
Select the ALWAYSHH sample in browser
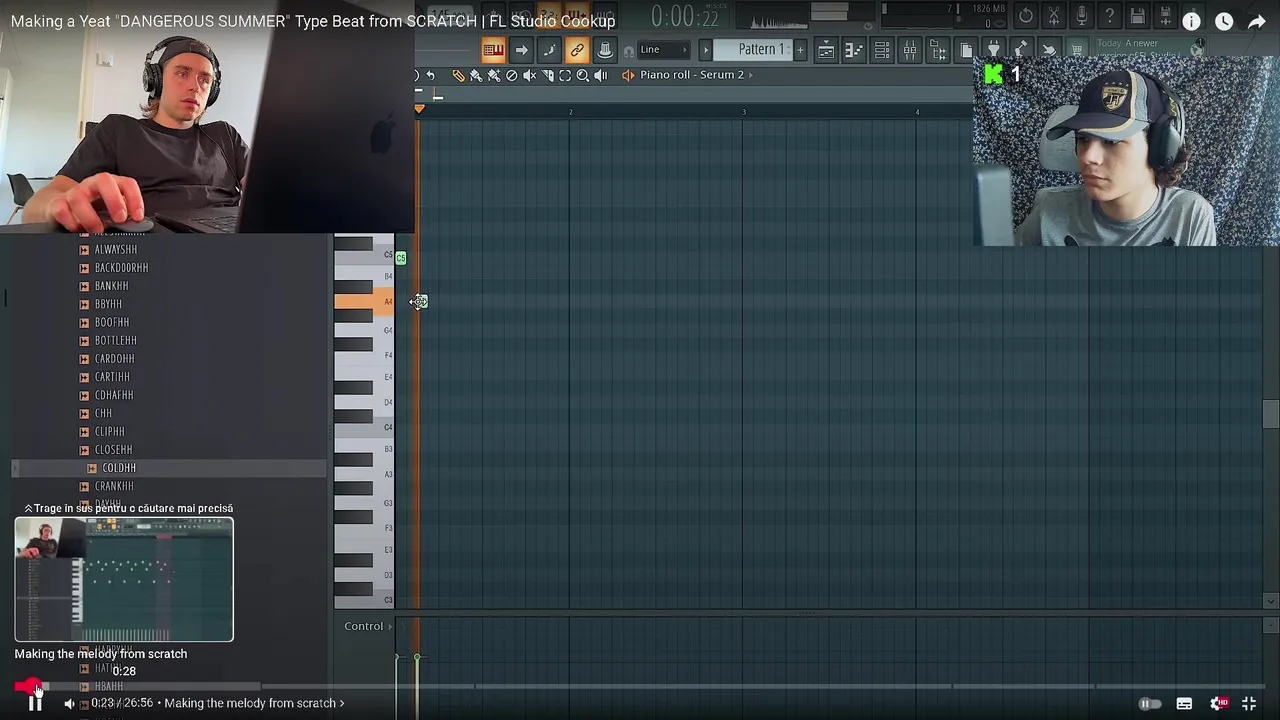coord(116,250)
